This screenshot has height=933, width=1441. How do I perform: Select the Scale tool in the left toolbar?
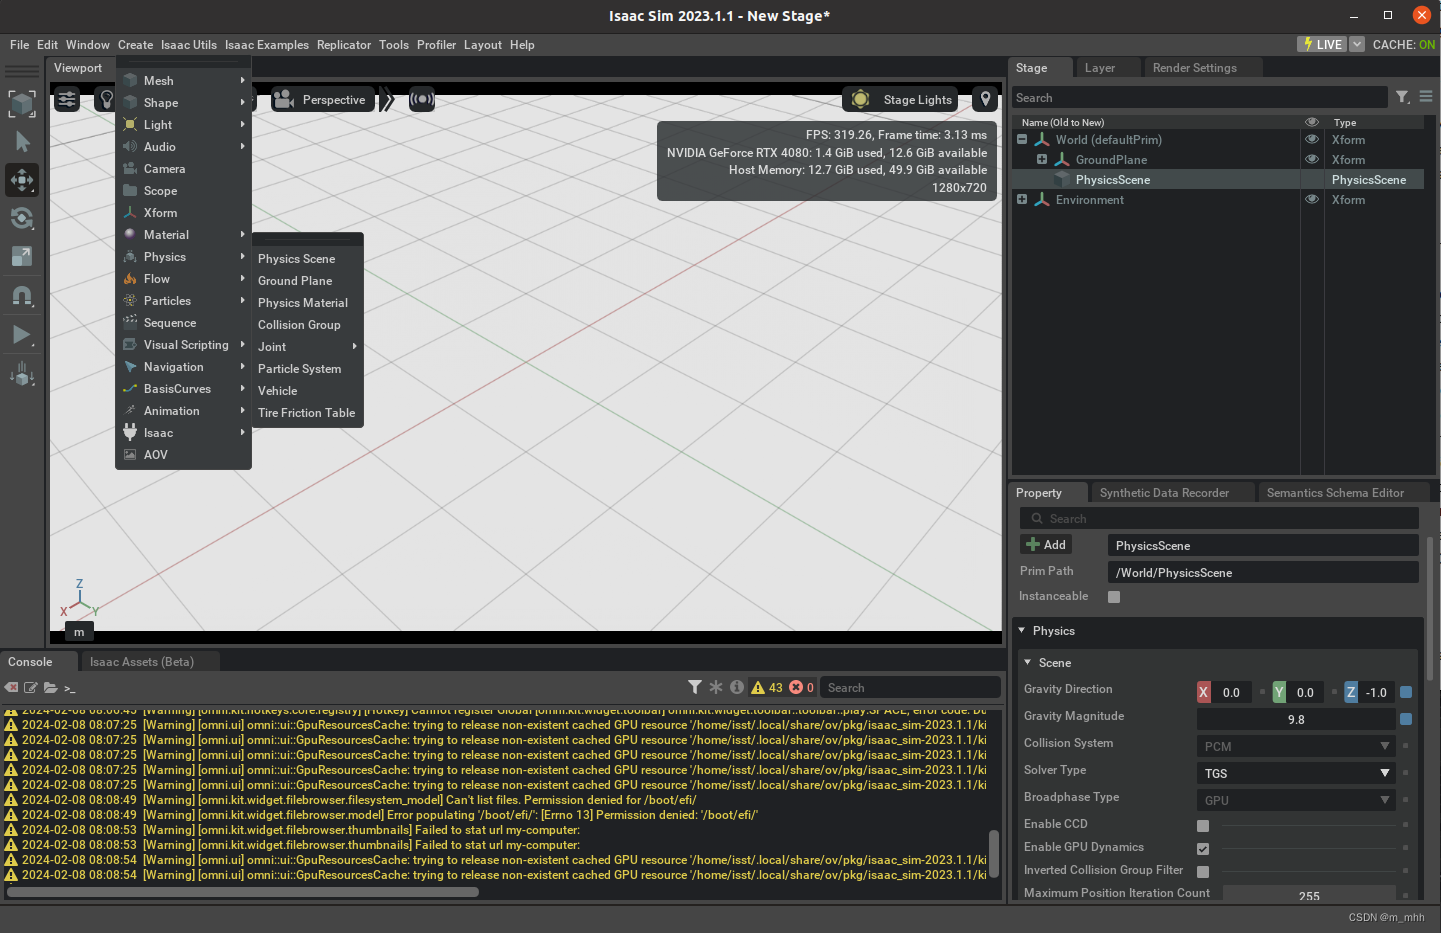[x=21, y=256]
